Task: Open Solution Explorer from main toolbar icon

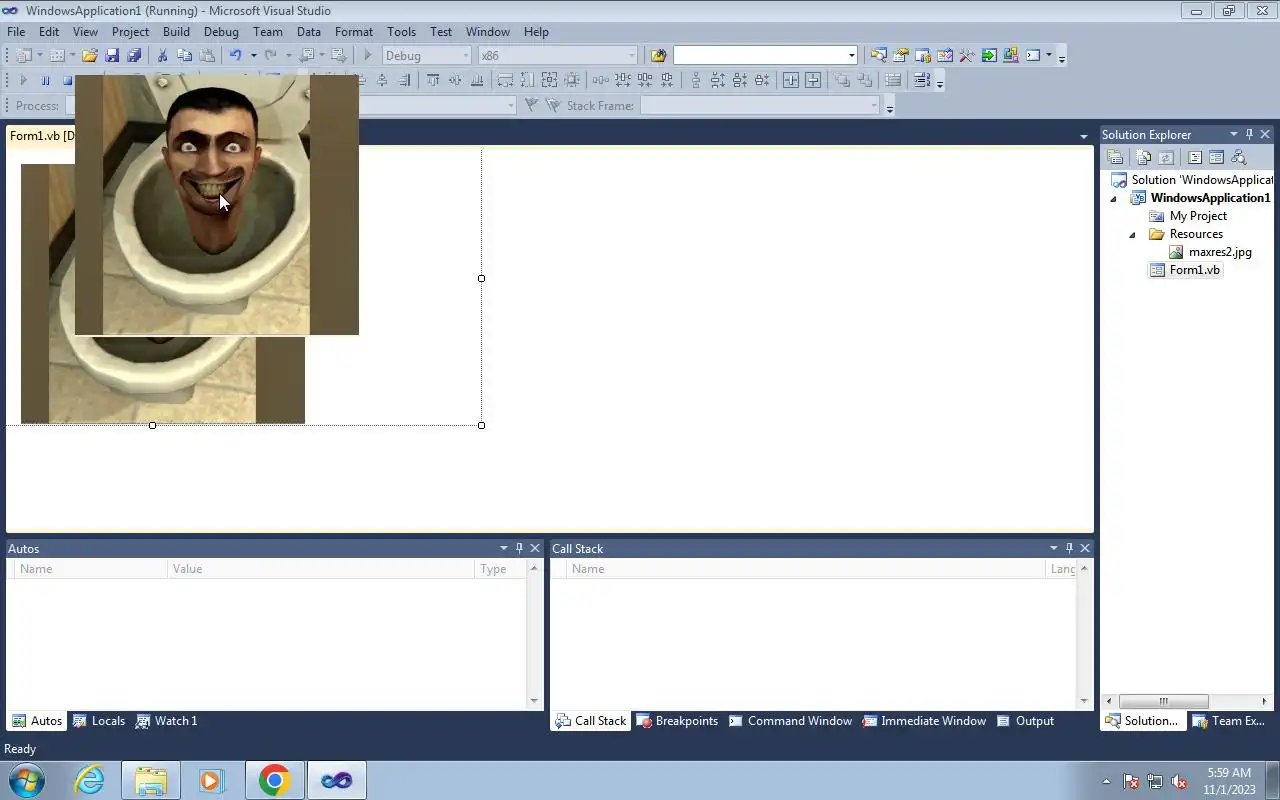Action: pyautogui.click(x=879, y=56)
